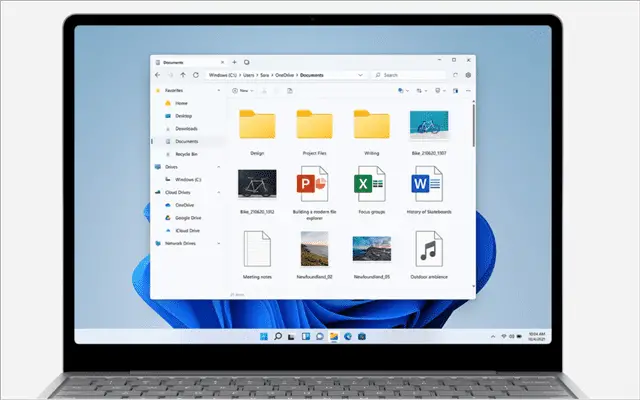Open the View layout dropdown
The width and height of the screenshot is (640, 400).
tap(440, 91)
